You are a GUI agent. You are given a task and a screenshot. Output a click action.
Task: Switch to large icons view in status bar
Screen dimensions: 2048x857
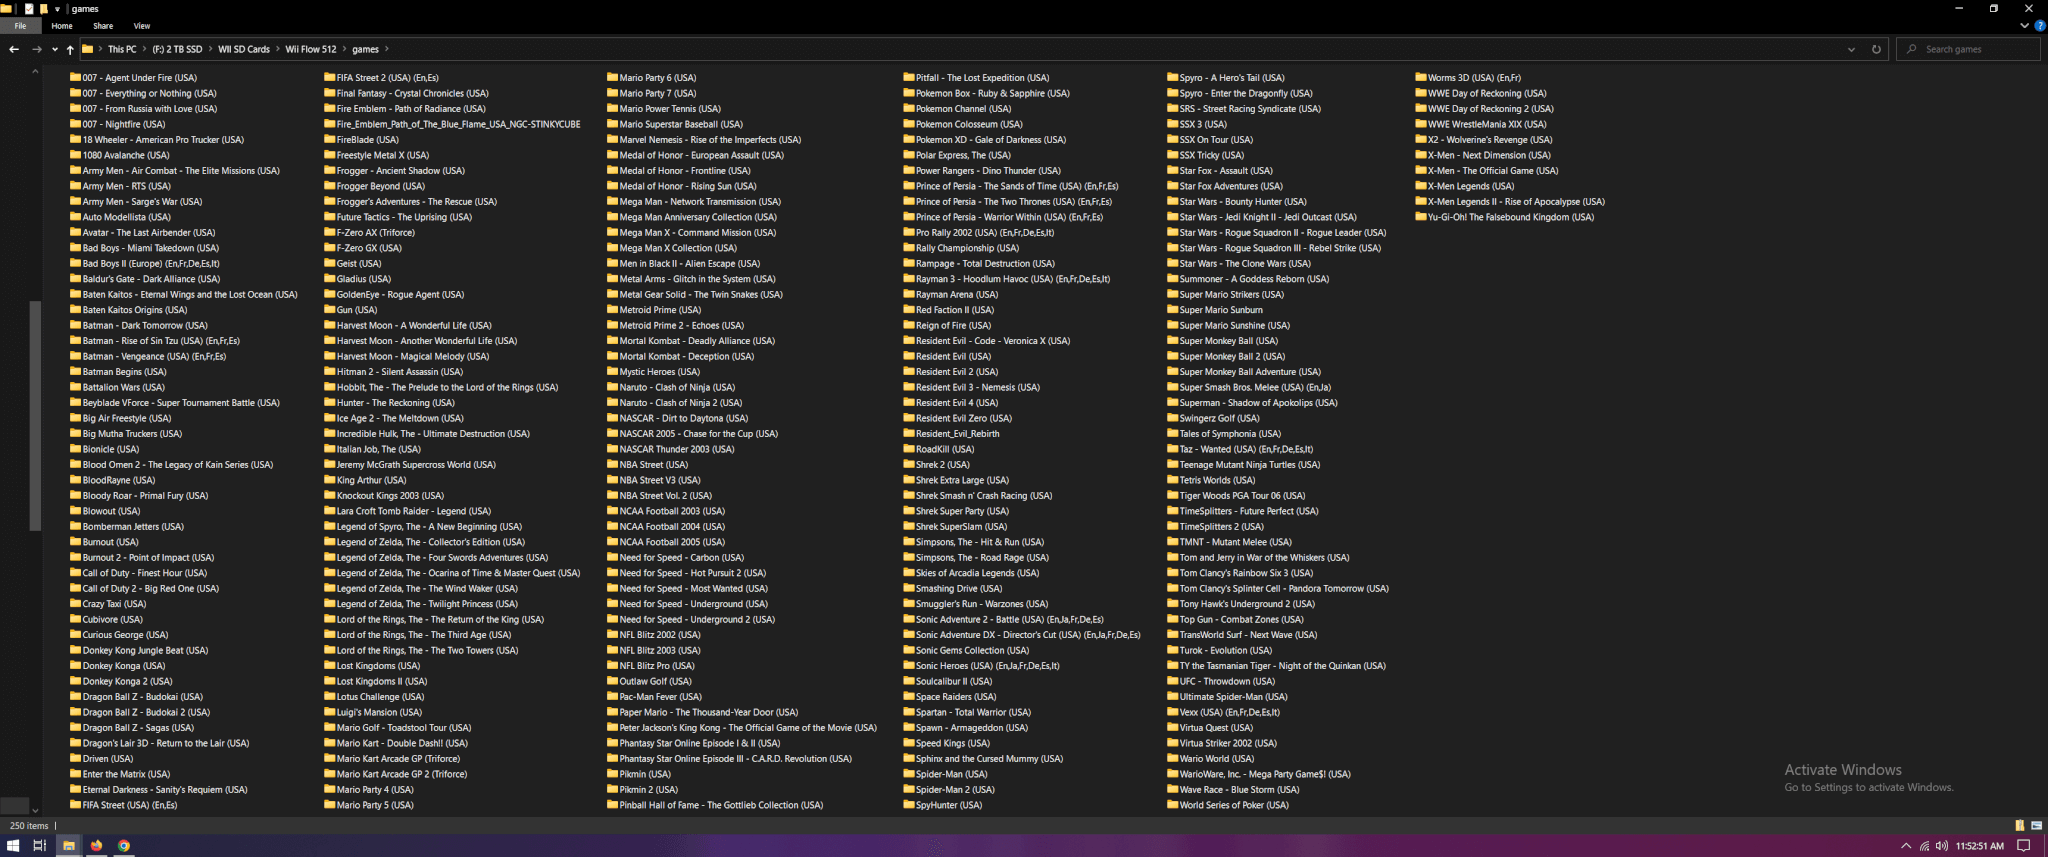(x=2036, y=826)
